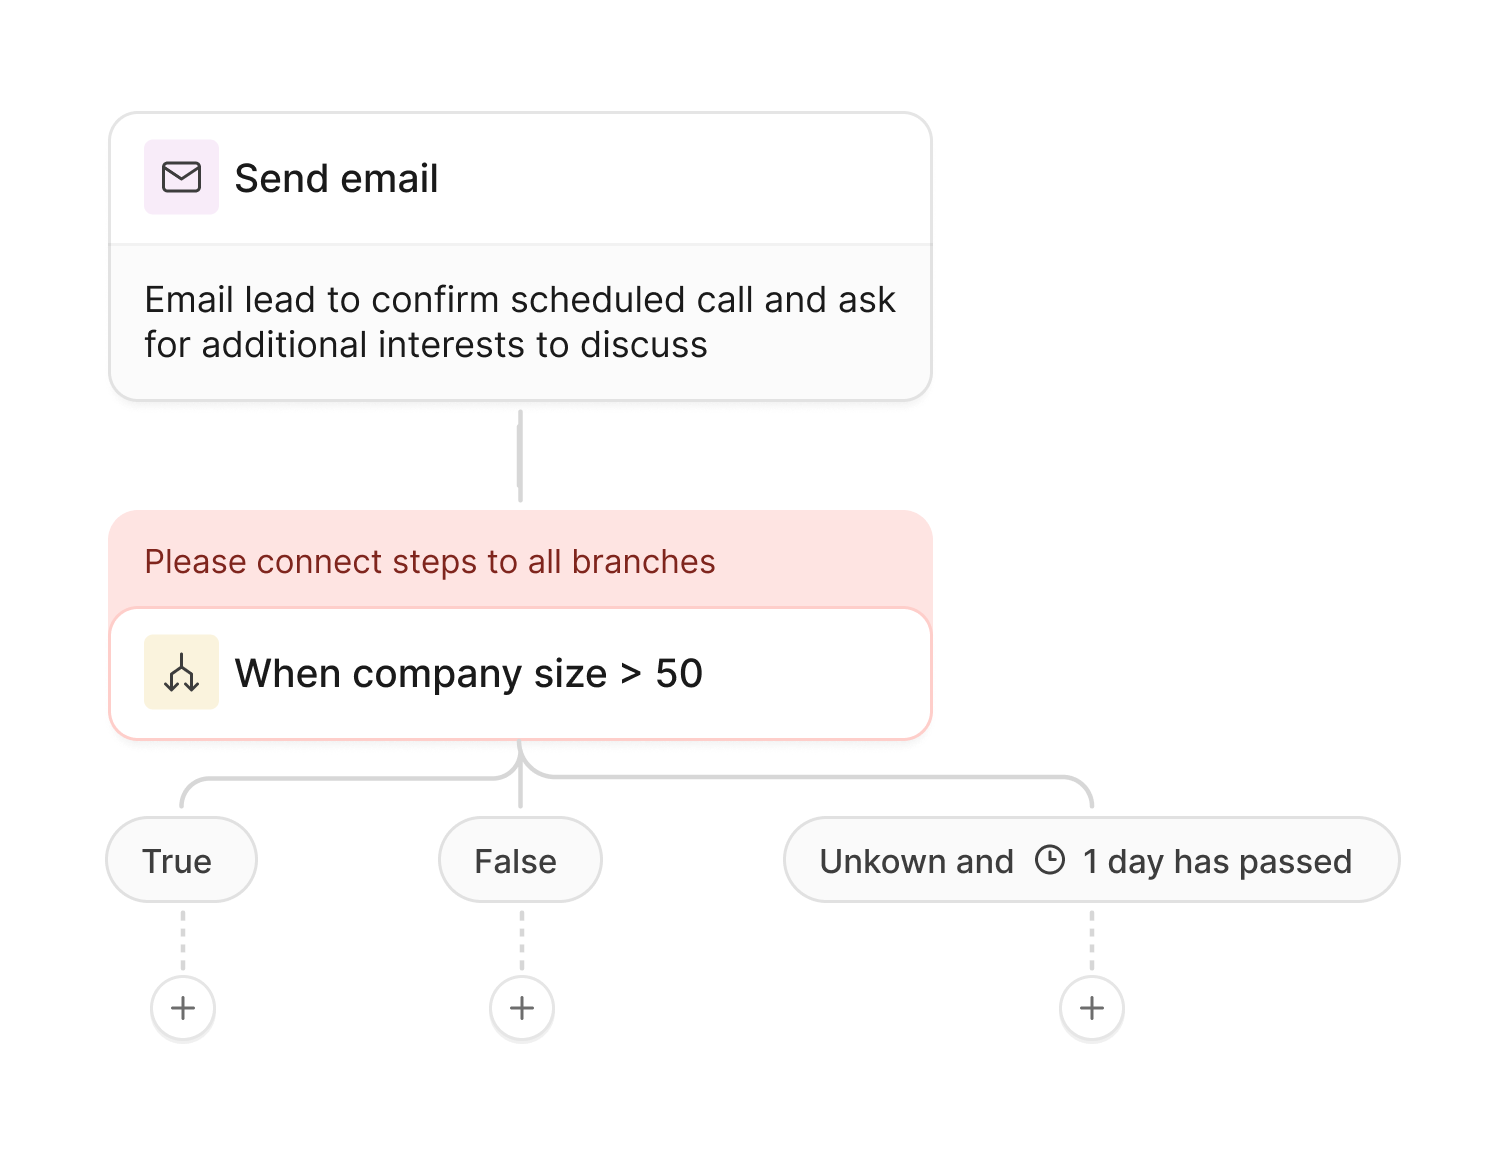
Task: Add a step under the Unkown branch
Action: [x=1091, y=1008]
